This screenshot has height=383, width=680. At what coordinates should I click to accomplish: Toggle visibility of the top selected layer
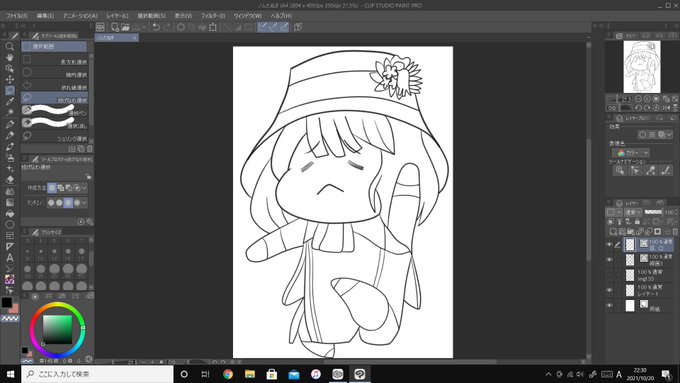click(609, 245)
